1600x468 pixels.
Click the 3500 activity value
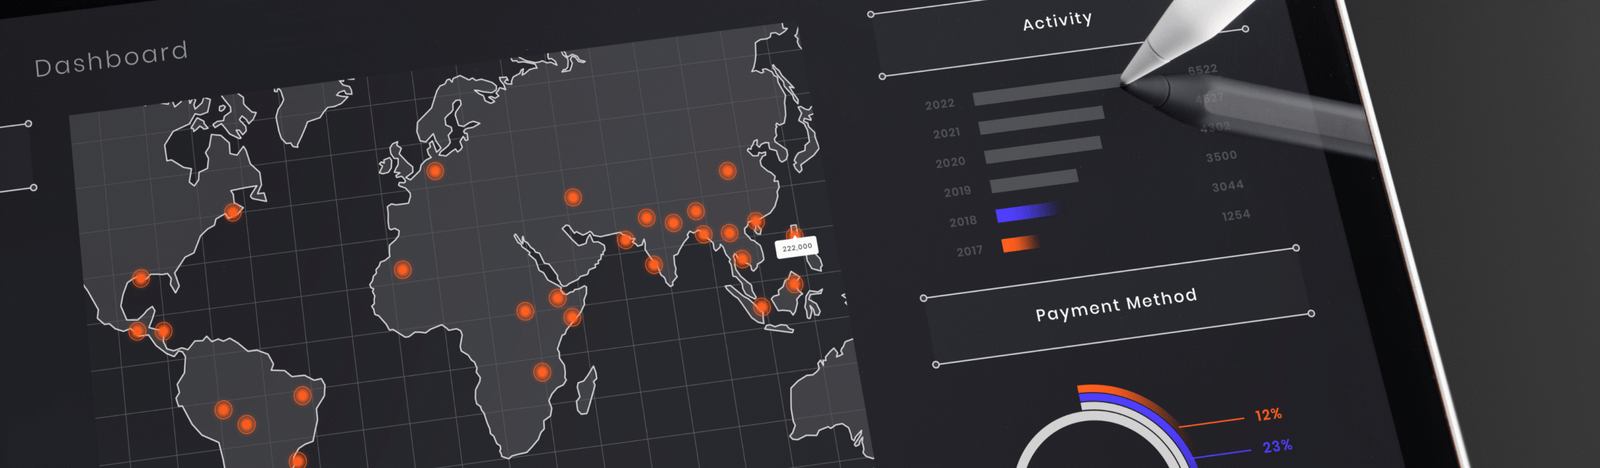coord(1221,157)
